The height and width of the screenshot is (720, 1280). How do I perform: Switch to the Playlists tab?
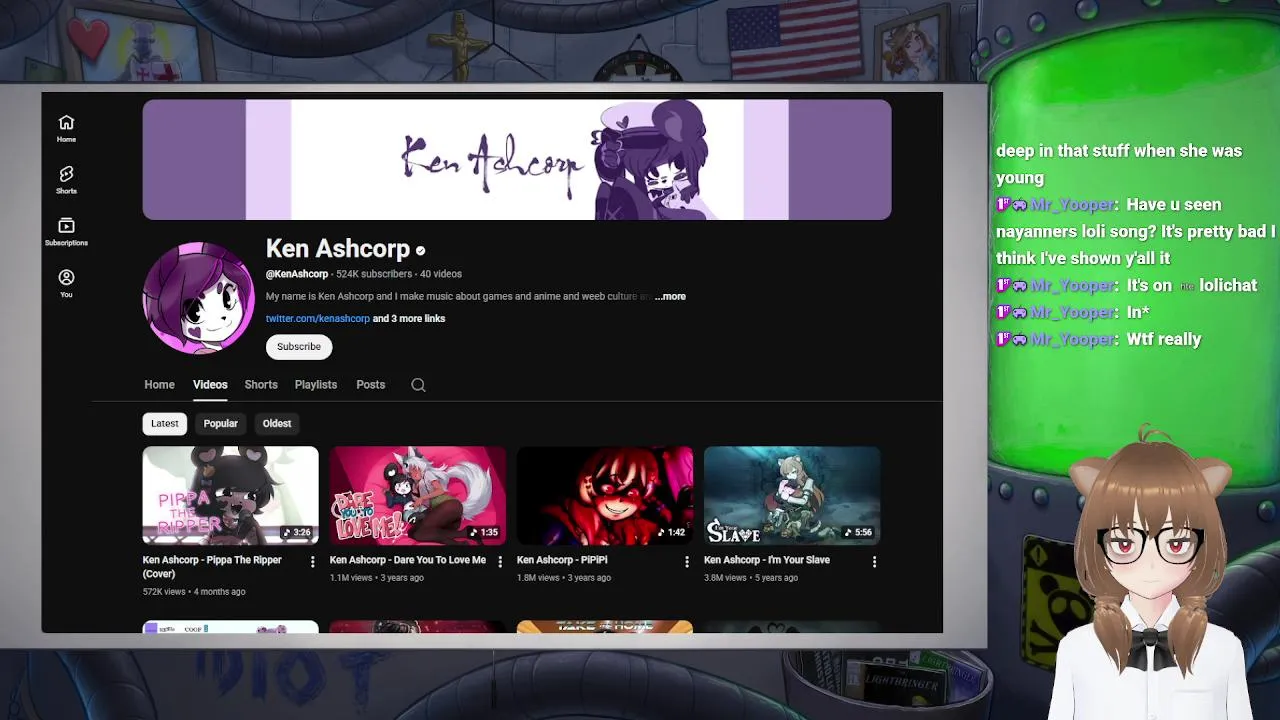316,384
